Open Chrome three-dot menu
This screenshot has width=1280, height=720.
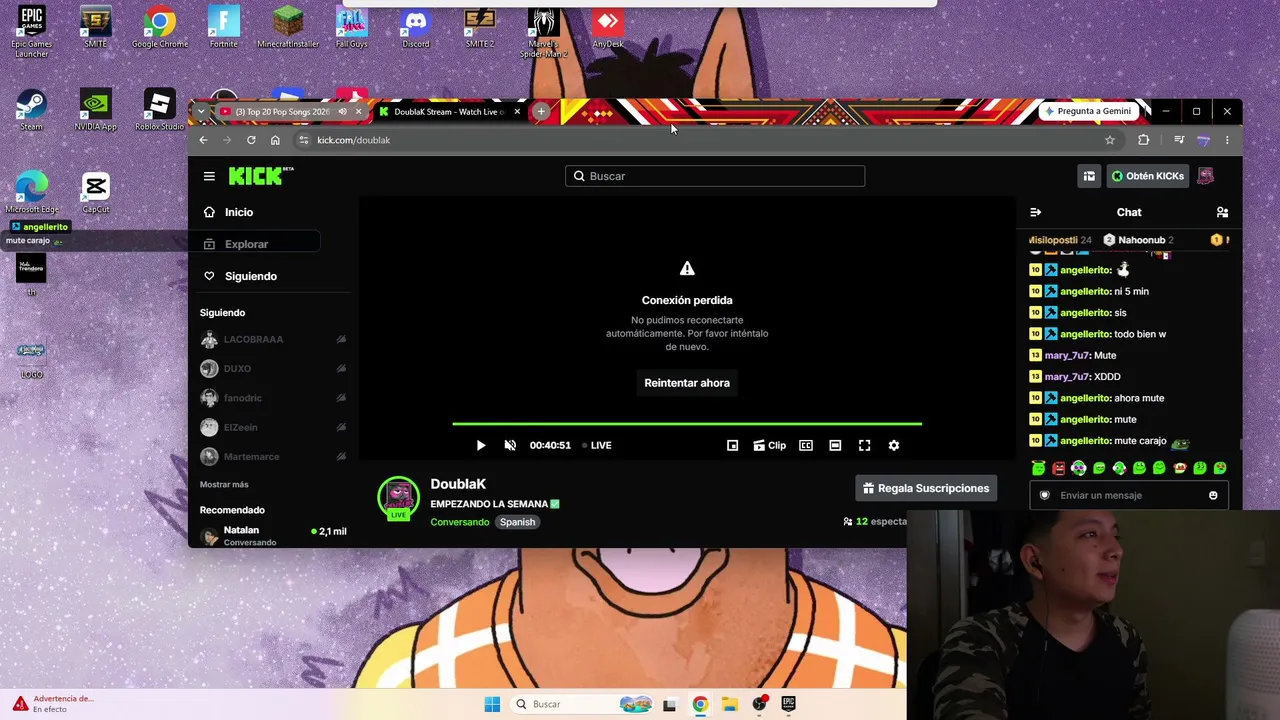[1227, 140]
